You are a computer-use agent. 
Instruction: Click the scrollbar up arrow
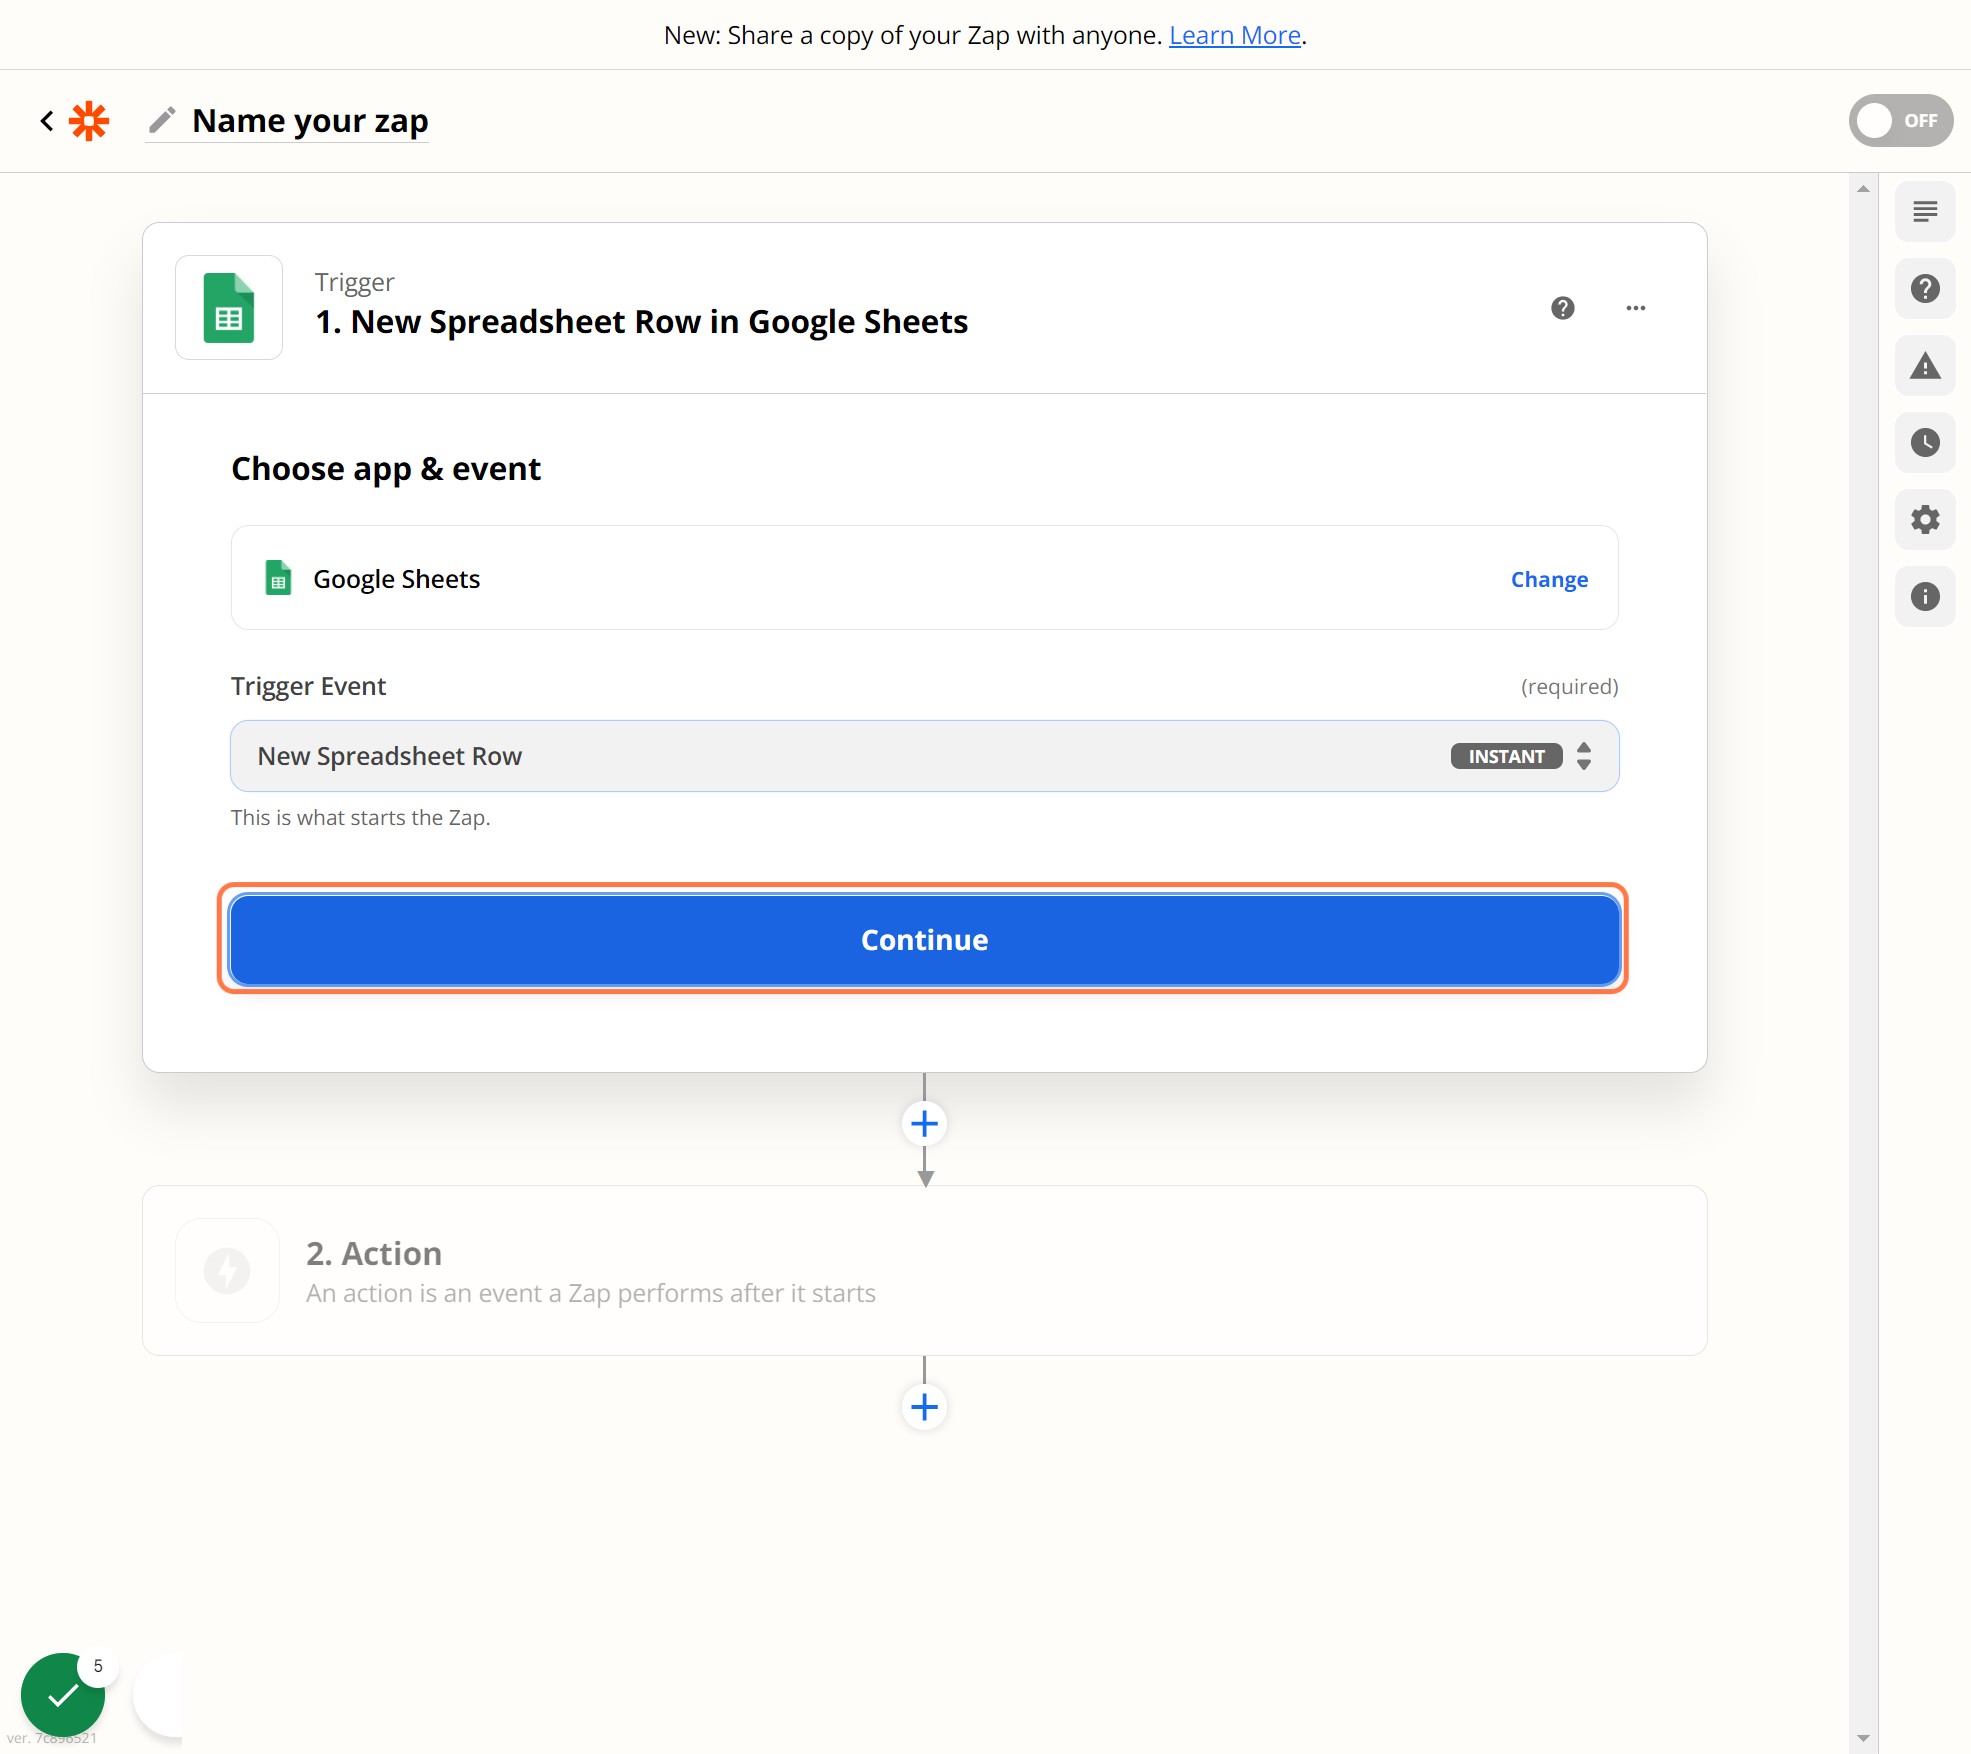pos(1863,188)
